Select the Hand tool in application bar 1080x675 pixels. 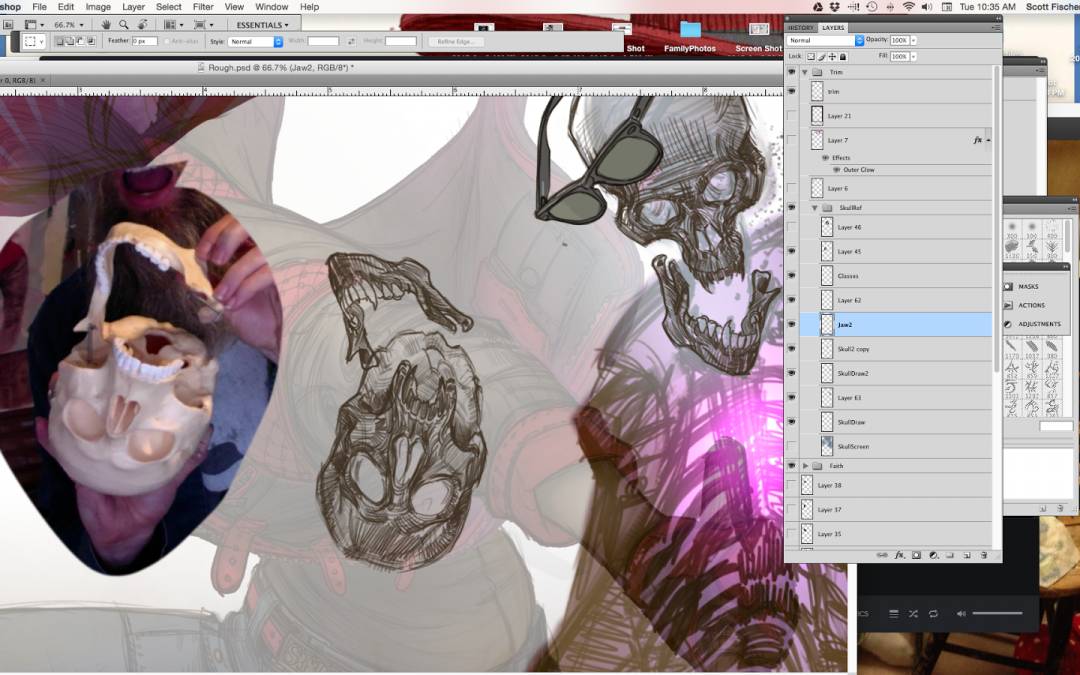[x=105, y=24]
